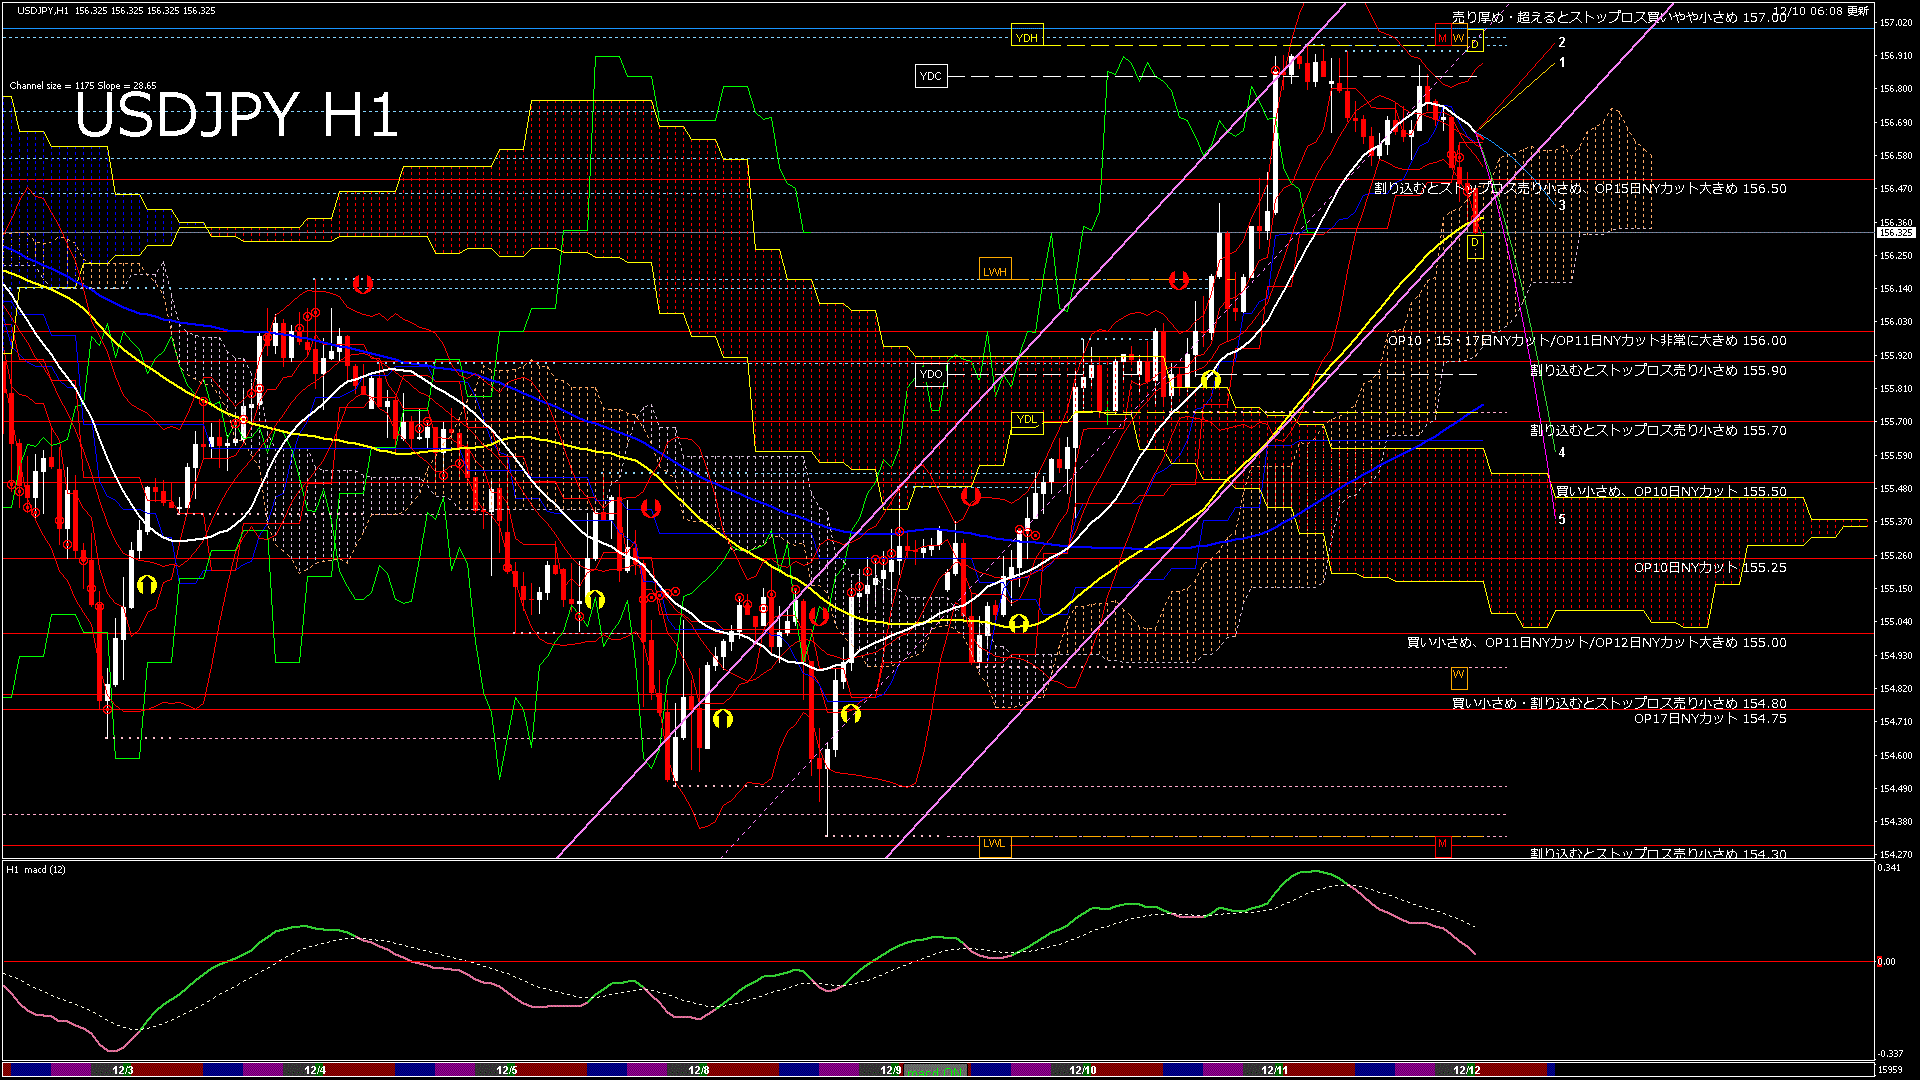Click the red omega marker near the LWH line
Viewport: 1920px width, 1080px height.
[1178, 280]
